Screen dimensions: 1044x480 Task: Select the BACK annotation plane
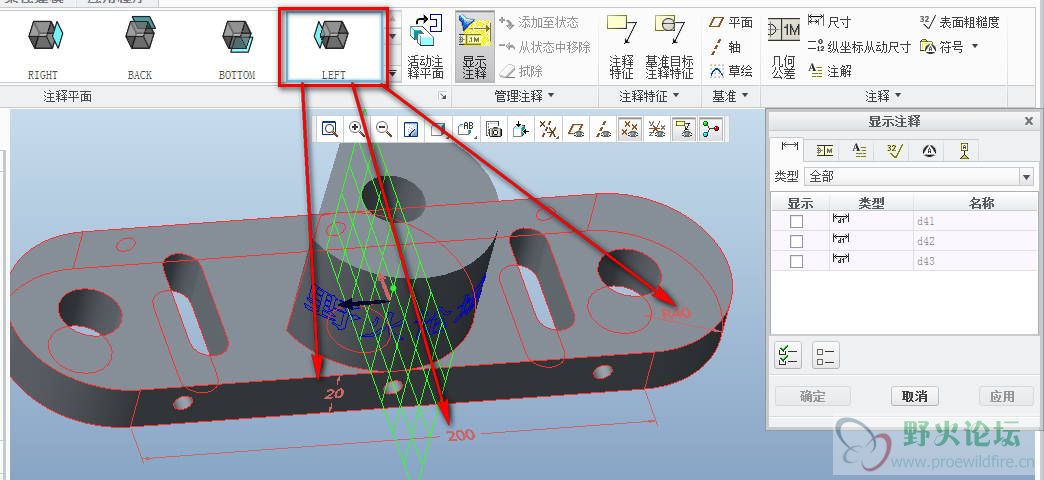pyautogui.click(x=140, y=47)
